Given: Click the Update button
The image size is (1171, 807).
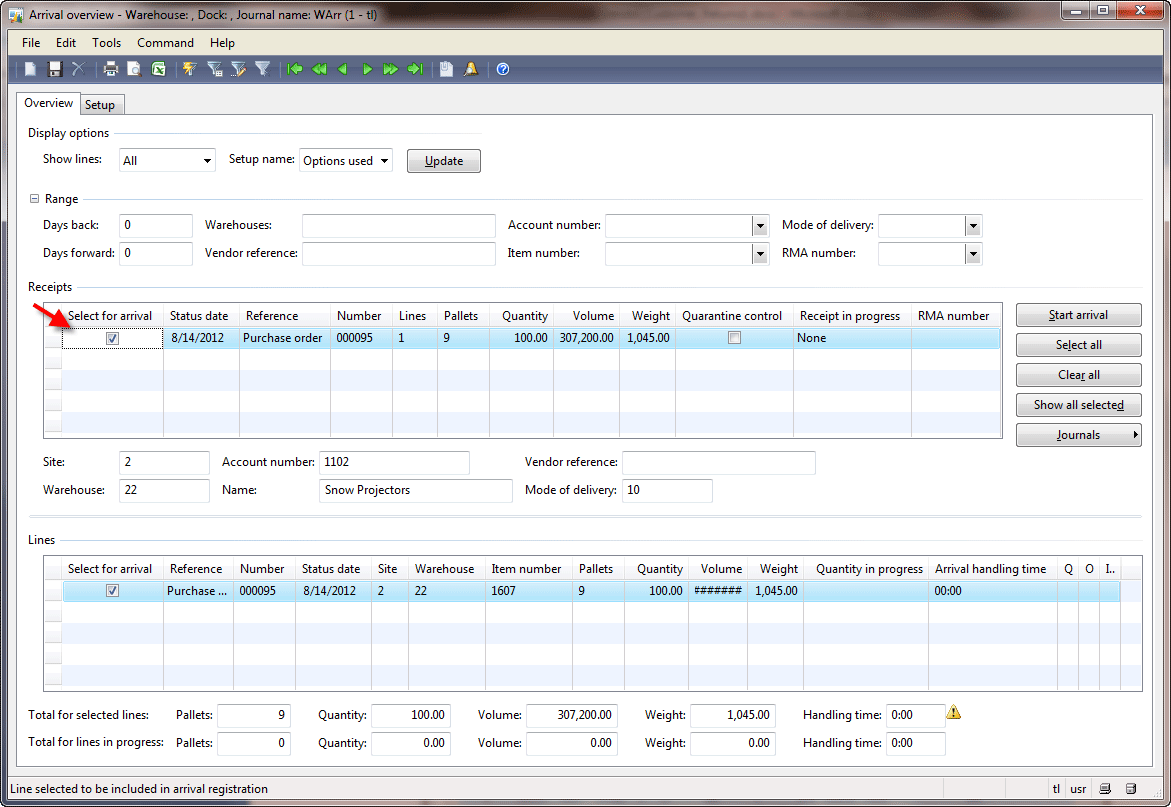Looking at the screenshot, I should click(444, 161).
